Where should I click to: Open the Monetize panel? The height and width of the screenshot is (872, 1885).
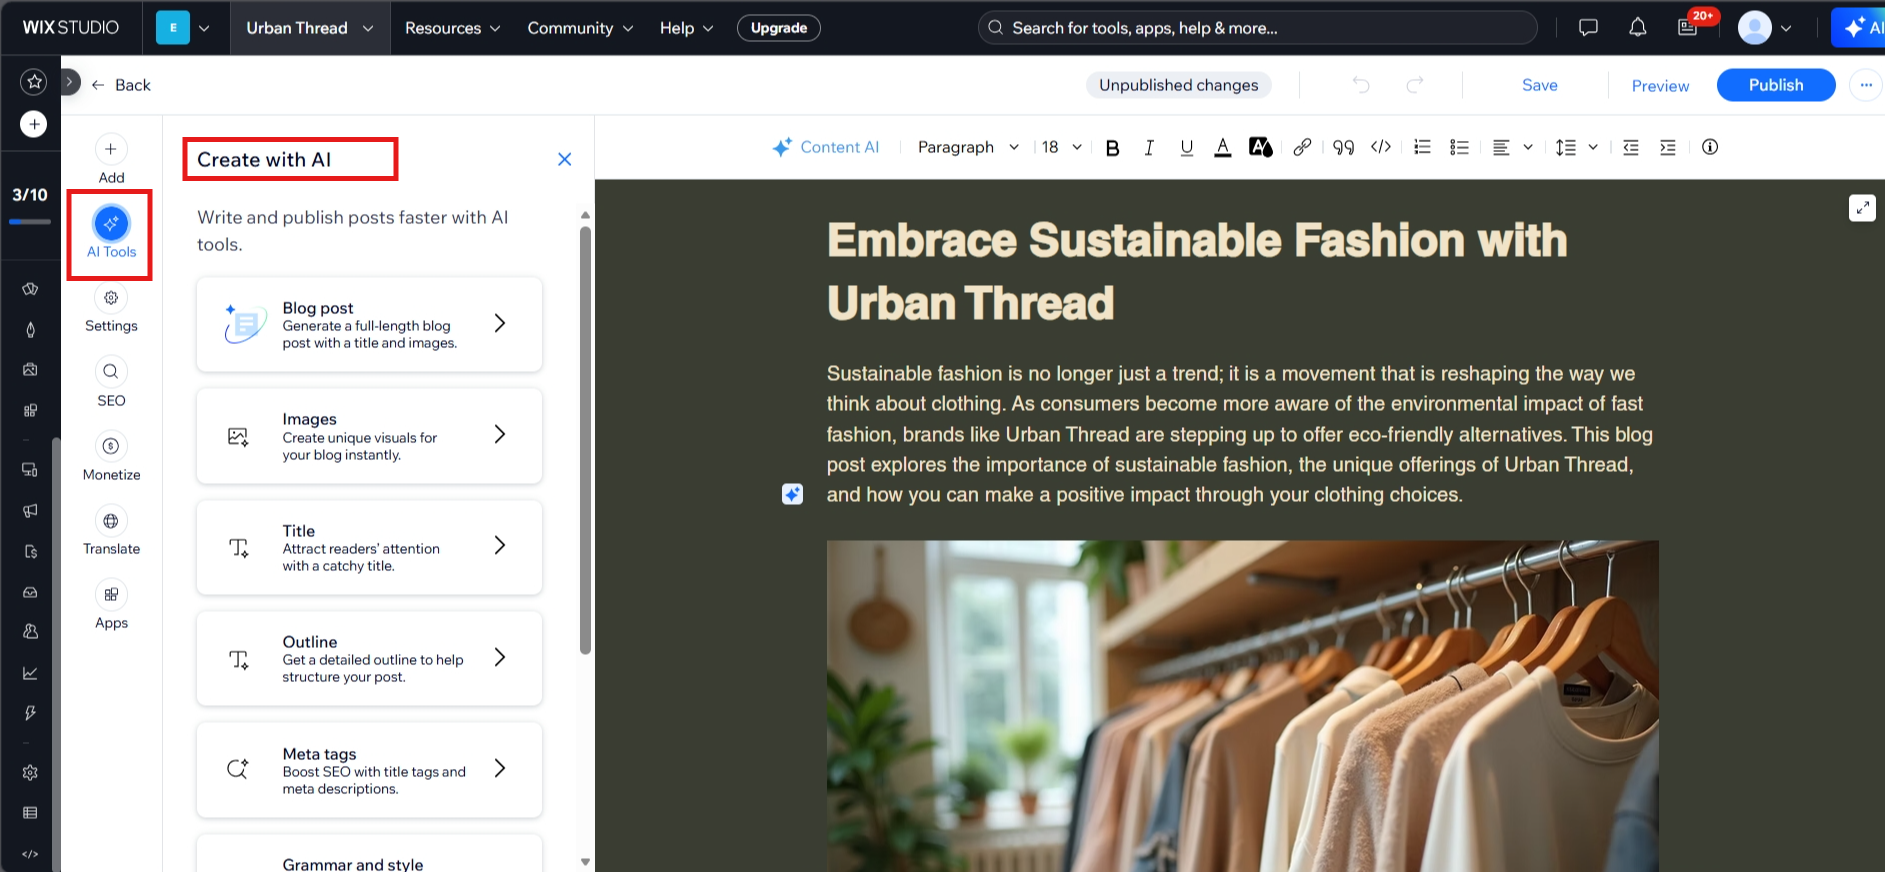click(111, 457)
